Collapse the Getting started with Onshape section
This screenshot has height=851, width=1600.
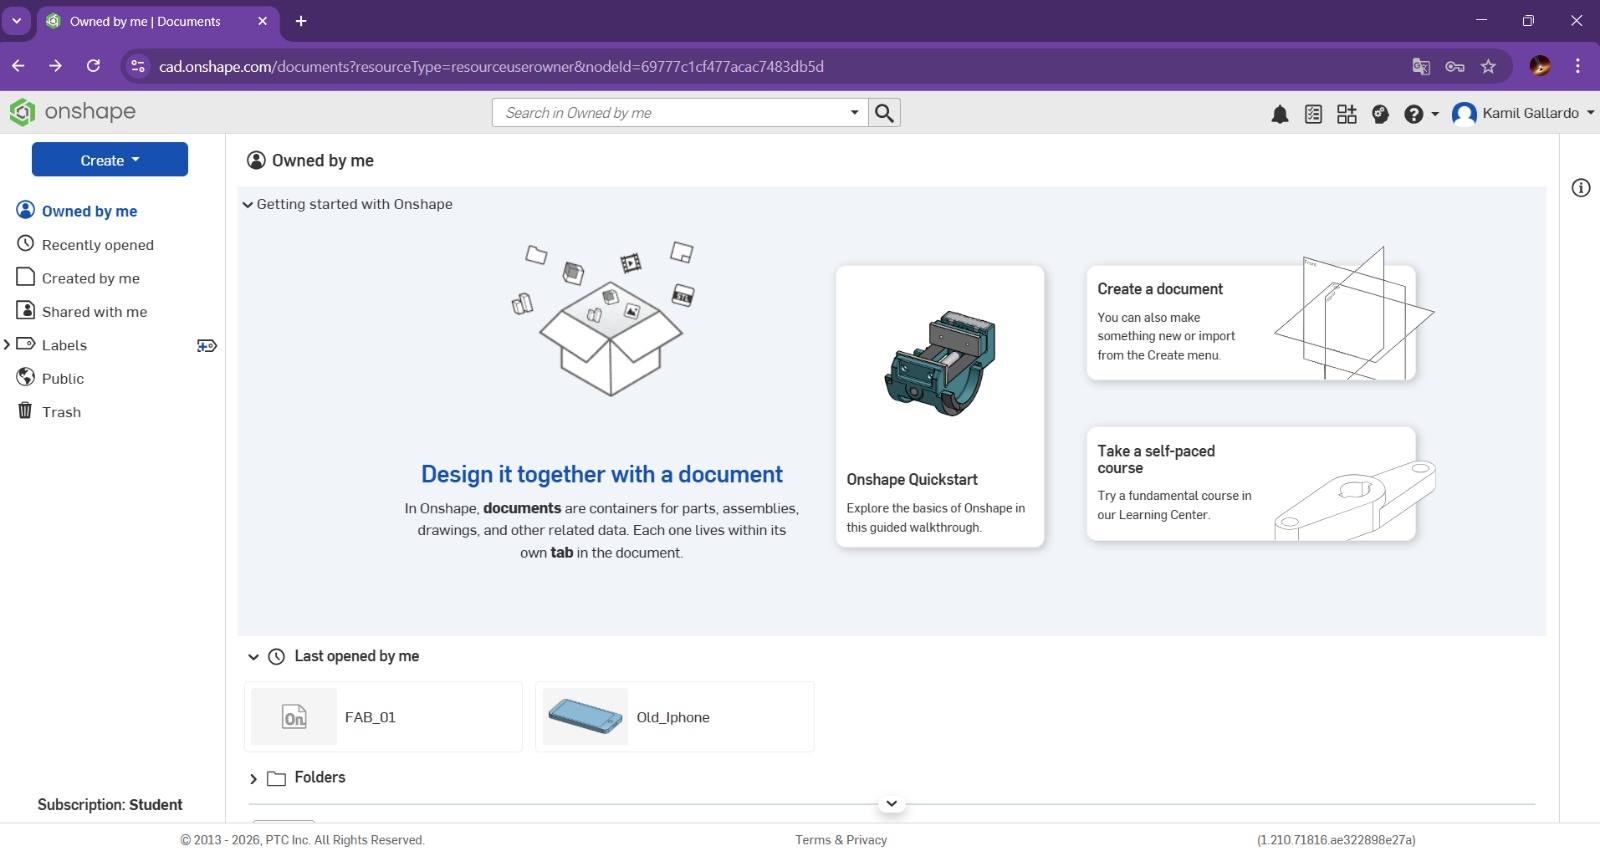pyautogui.click(x=248, y=204)
